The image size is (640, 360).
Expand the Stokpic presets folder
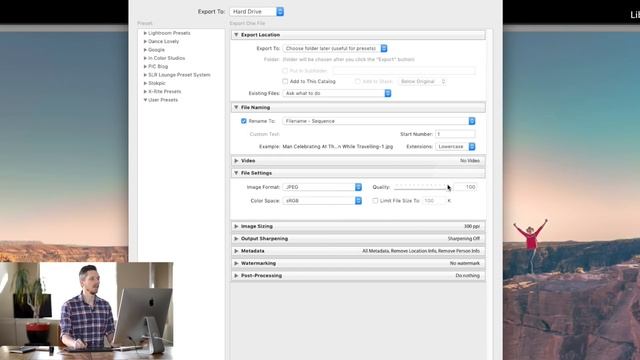pos(145,83)
